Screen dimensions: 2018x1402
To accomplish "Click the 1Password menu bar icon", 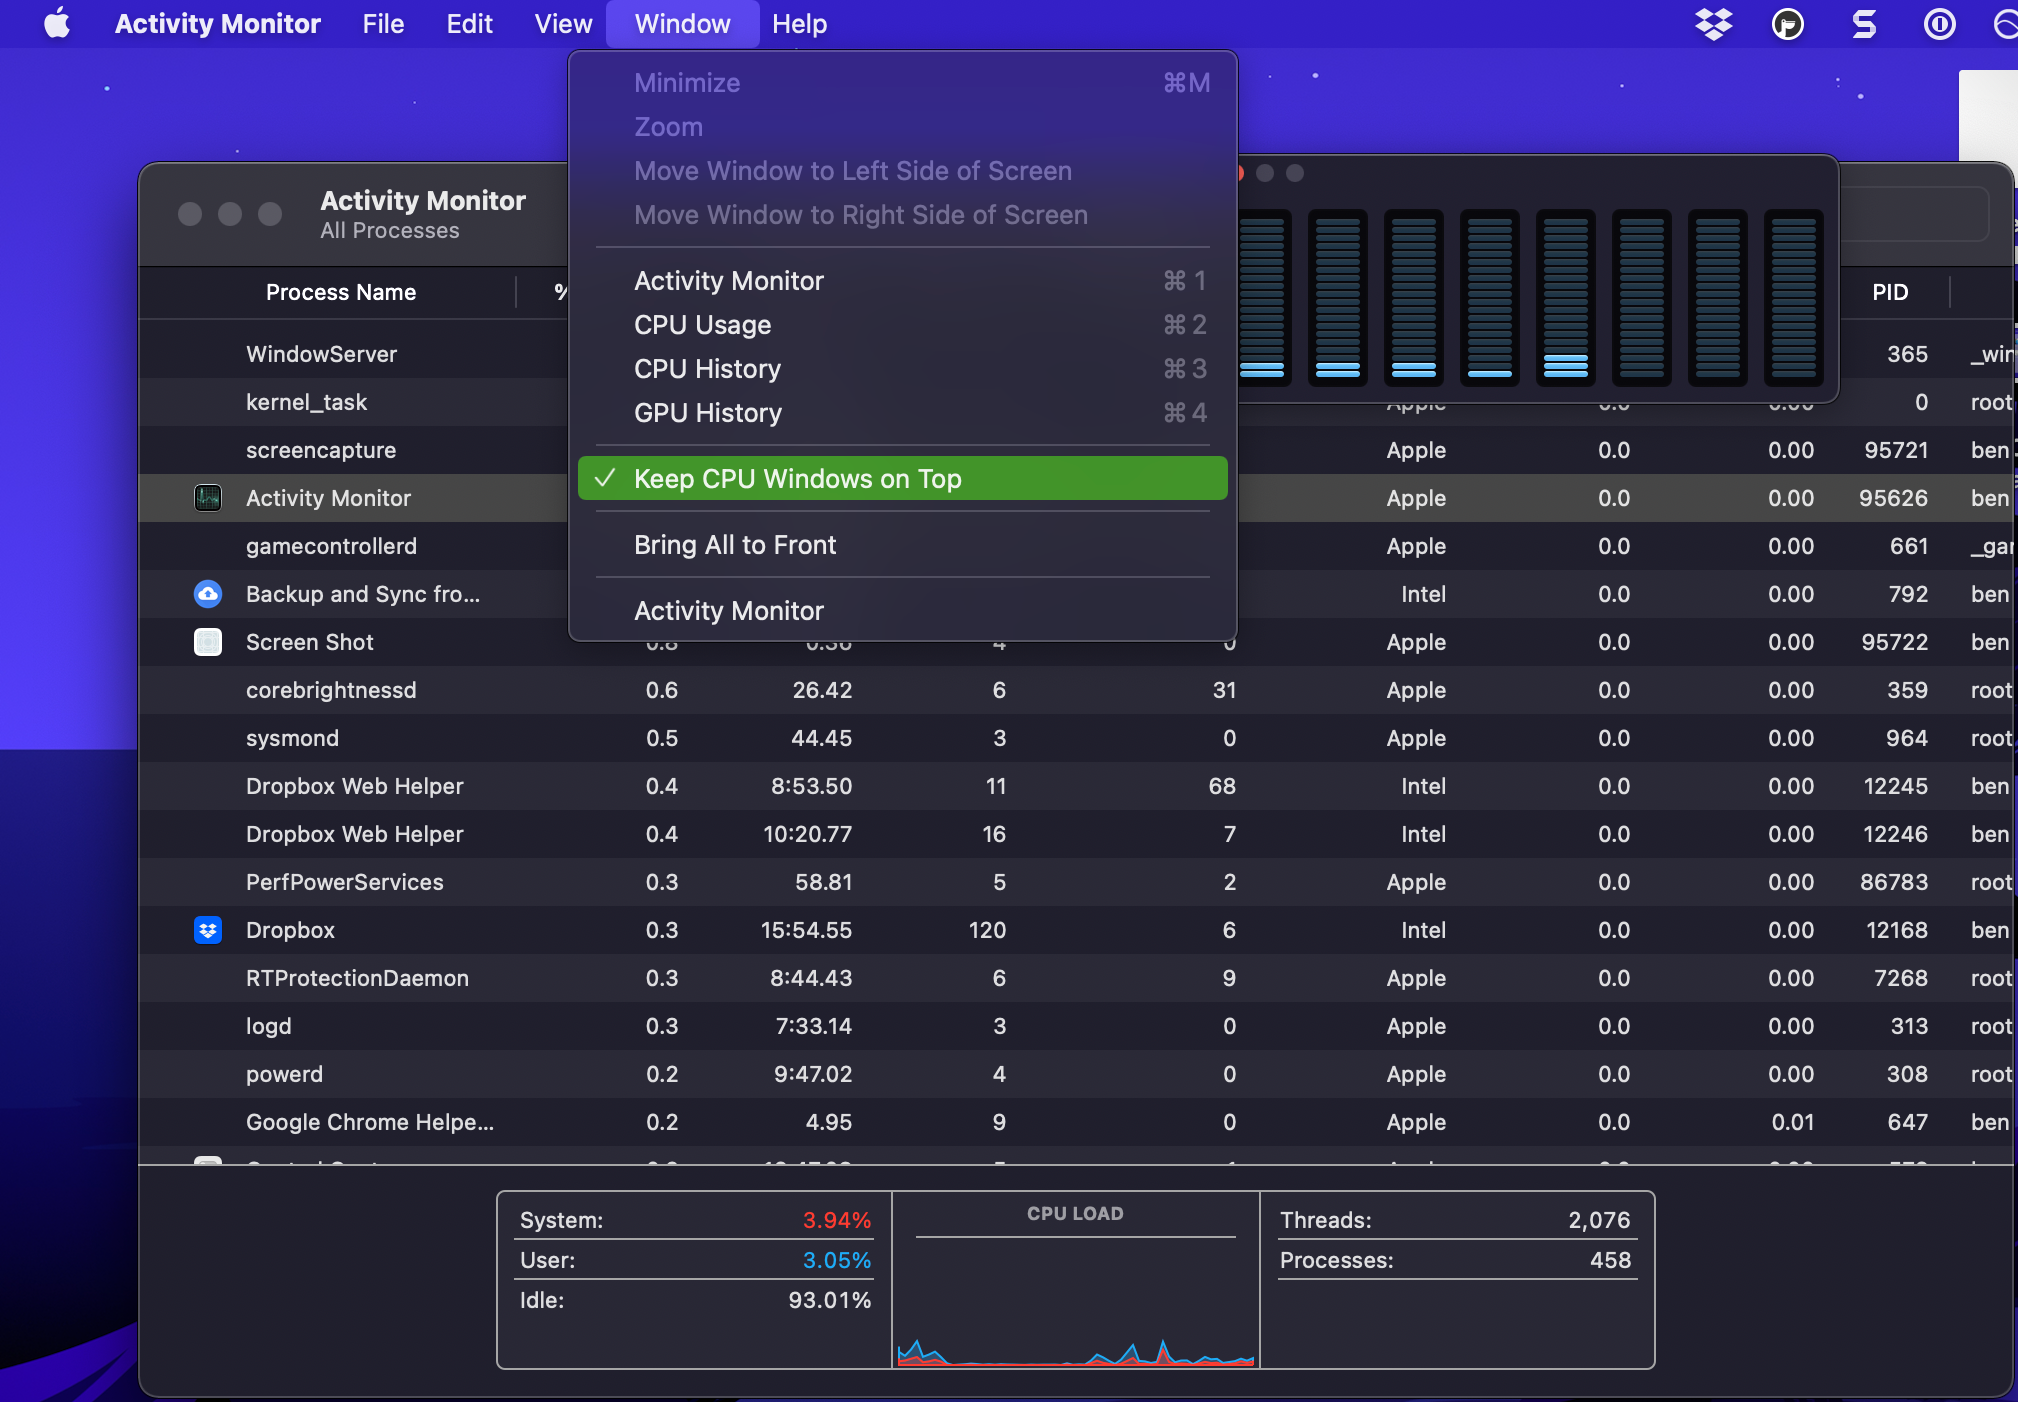I will (1938, 24).
